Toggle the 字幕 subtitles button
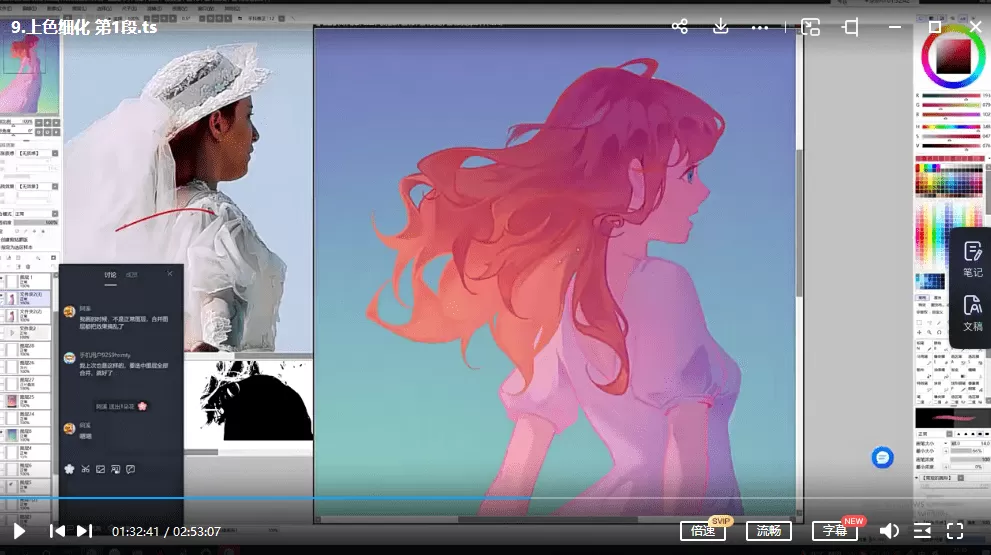This screenshot has height=555, width=991. [x=834, y=531]
